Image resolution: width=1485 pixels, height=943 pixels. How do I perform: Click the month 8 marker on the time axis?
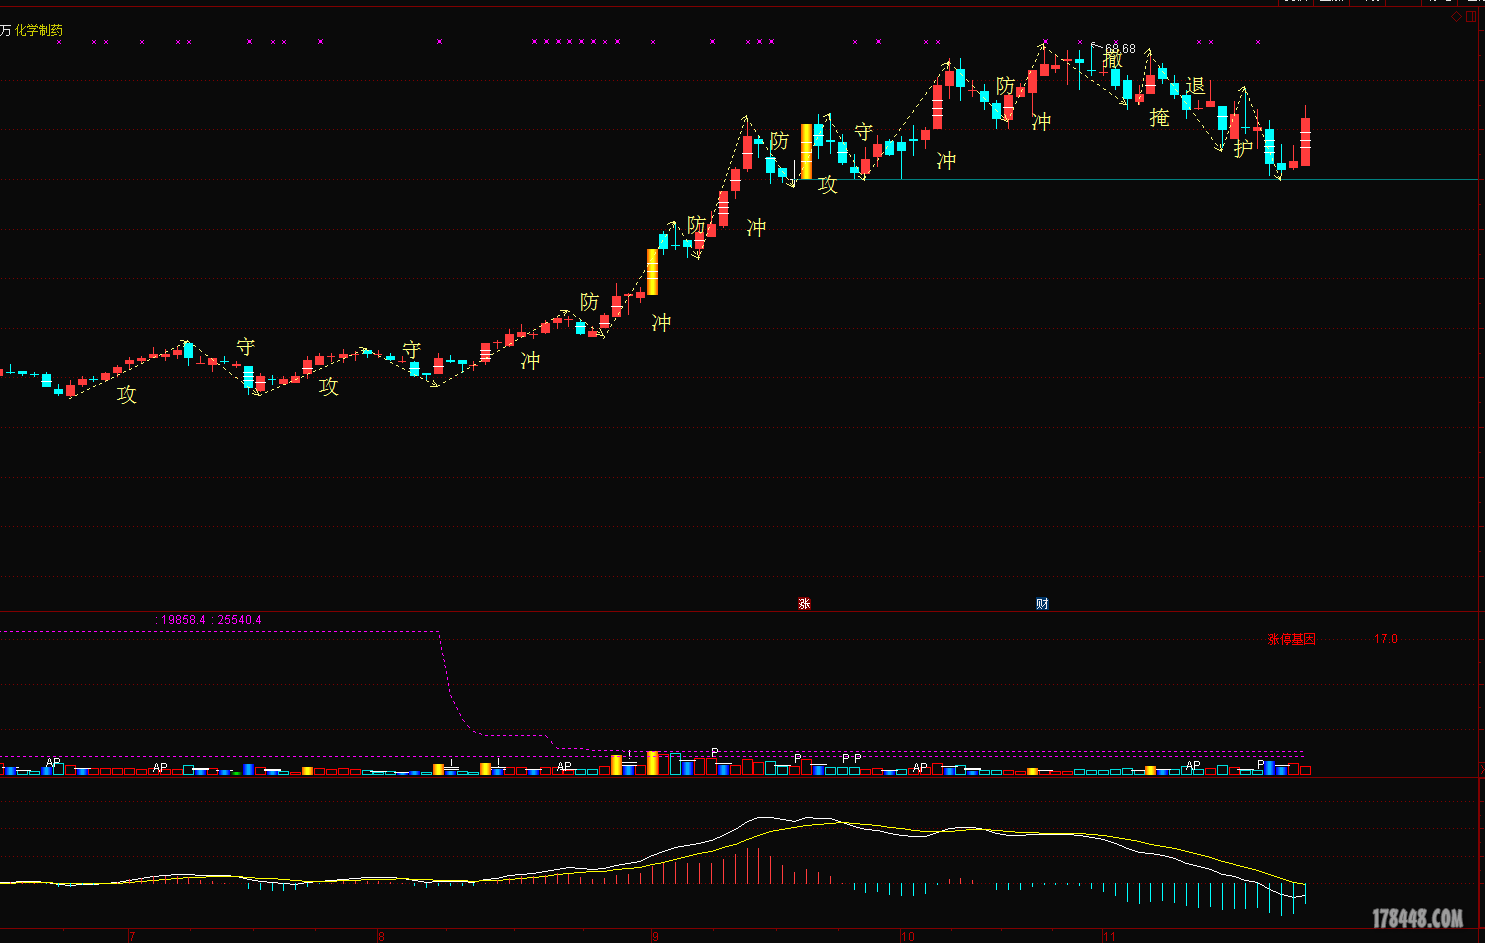pos(381,937)
